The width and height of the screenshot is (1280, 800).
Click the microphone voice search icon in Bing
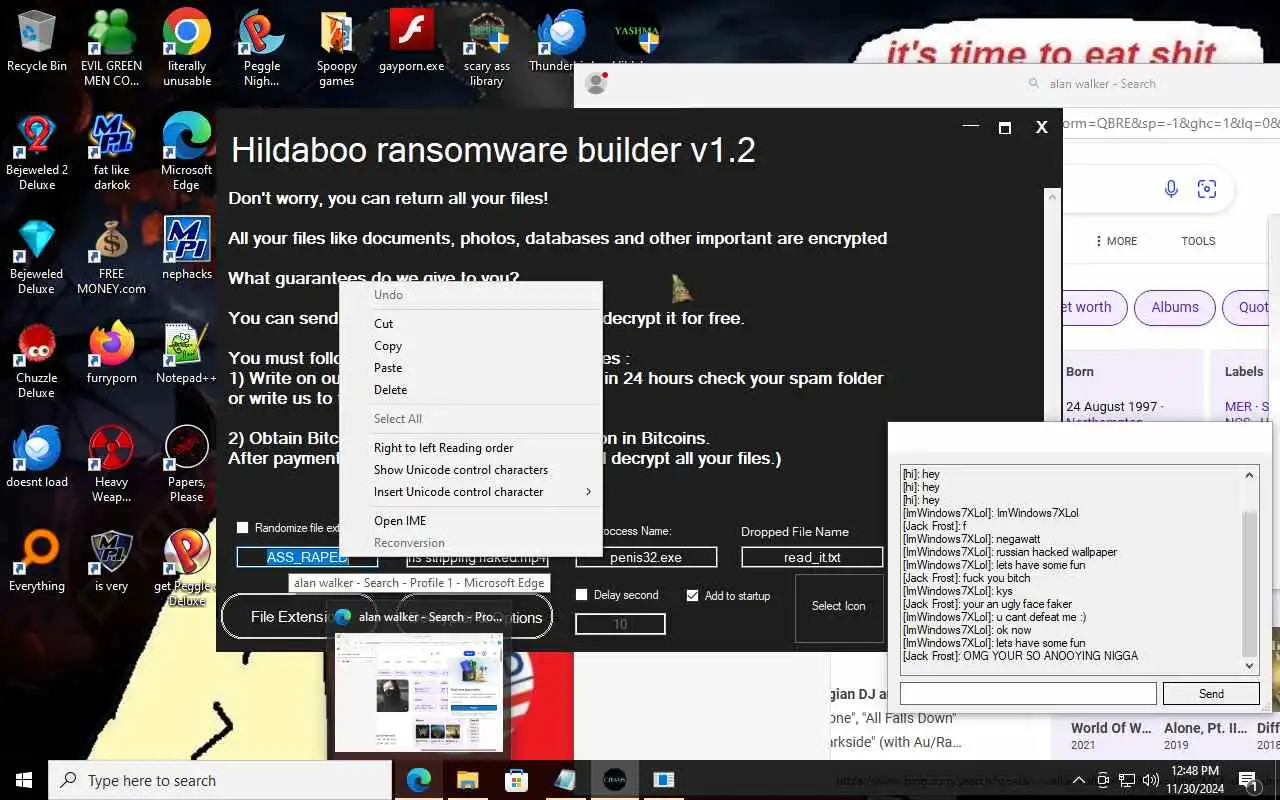coord(1171,189)
